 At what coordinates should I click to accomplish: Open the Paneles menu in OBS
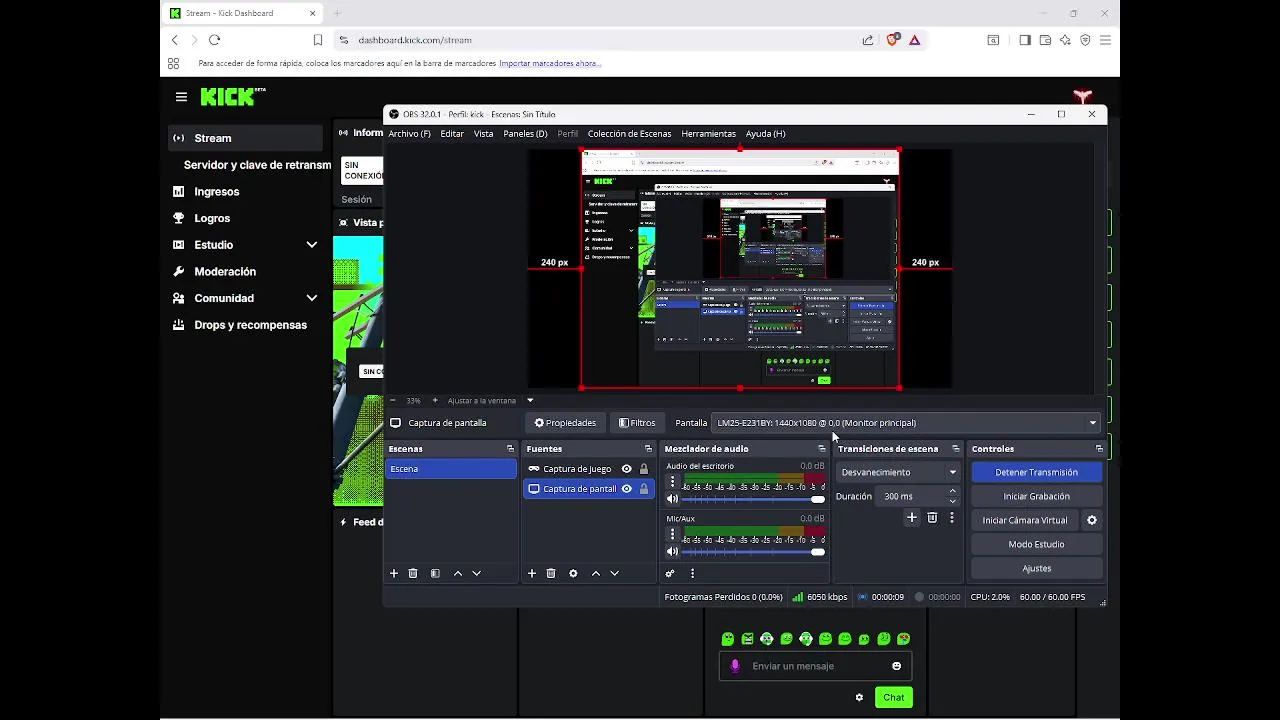(525, 133)
